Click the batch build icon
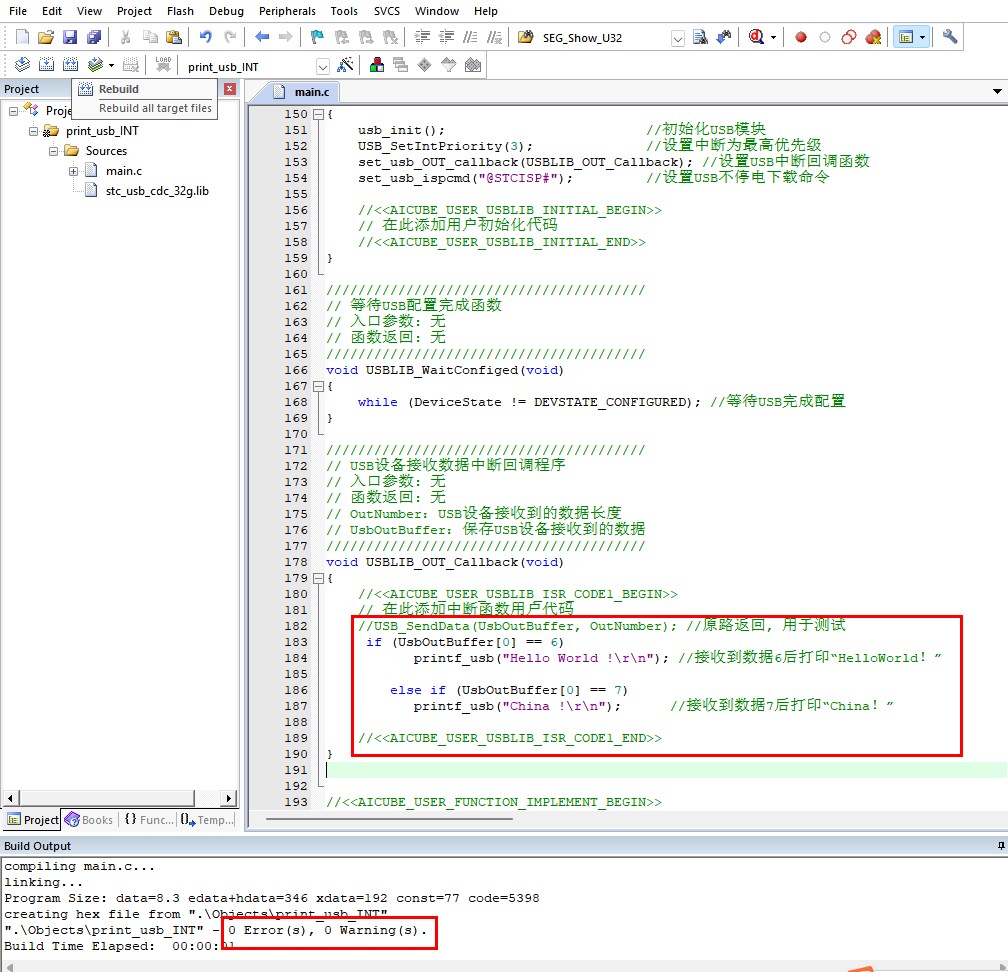1008x972 pixels. click(95, 64)
